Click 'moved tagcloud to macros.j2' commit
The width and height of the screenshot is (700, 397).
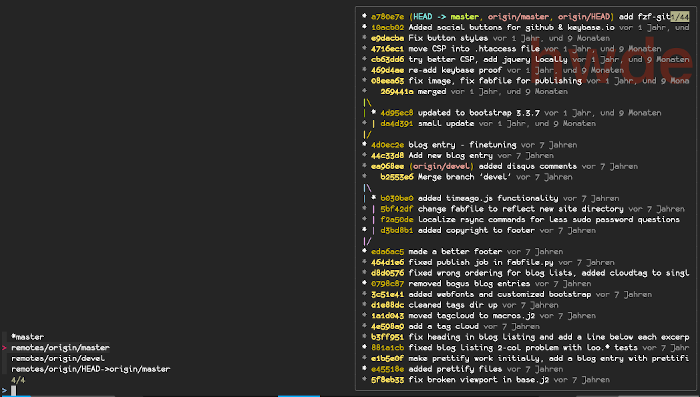[x=471, y=316]
